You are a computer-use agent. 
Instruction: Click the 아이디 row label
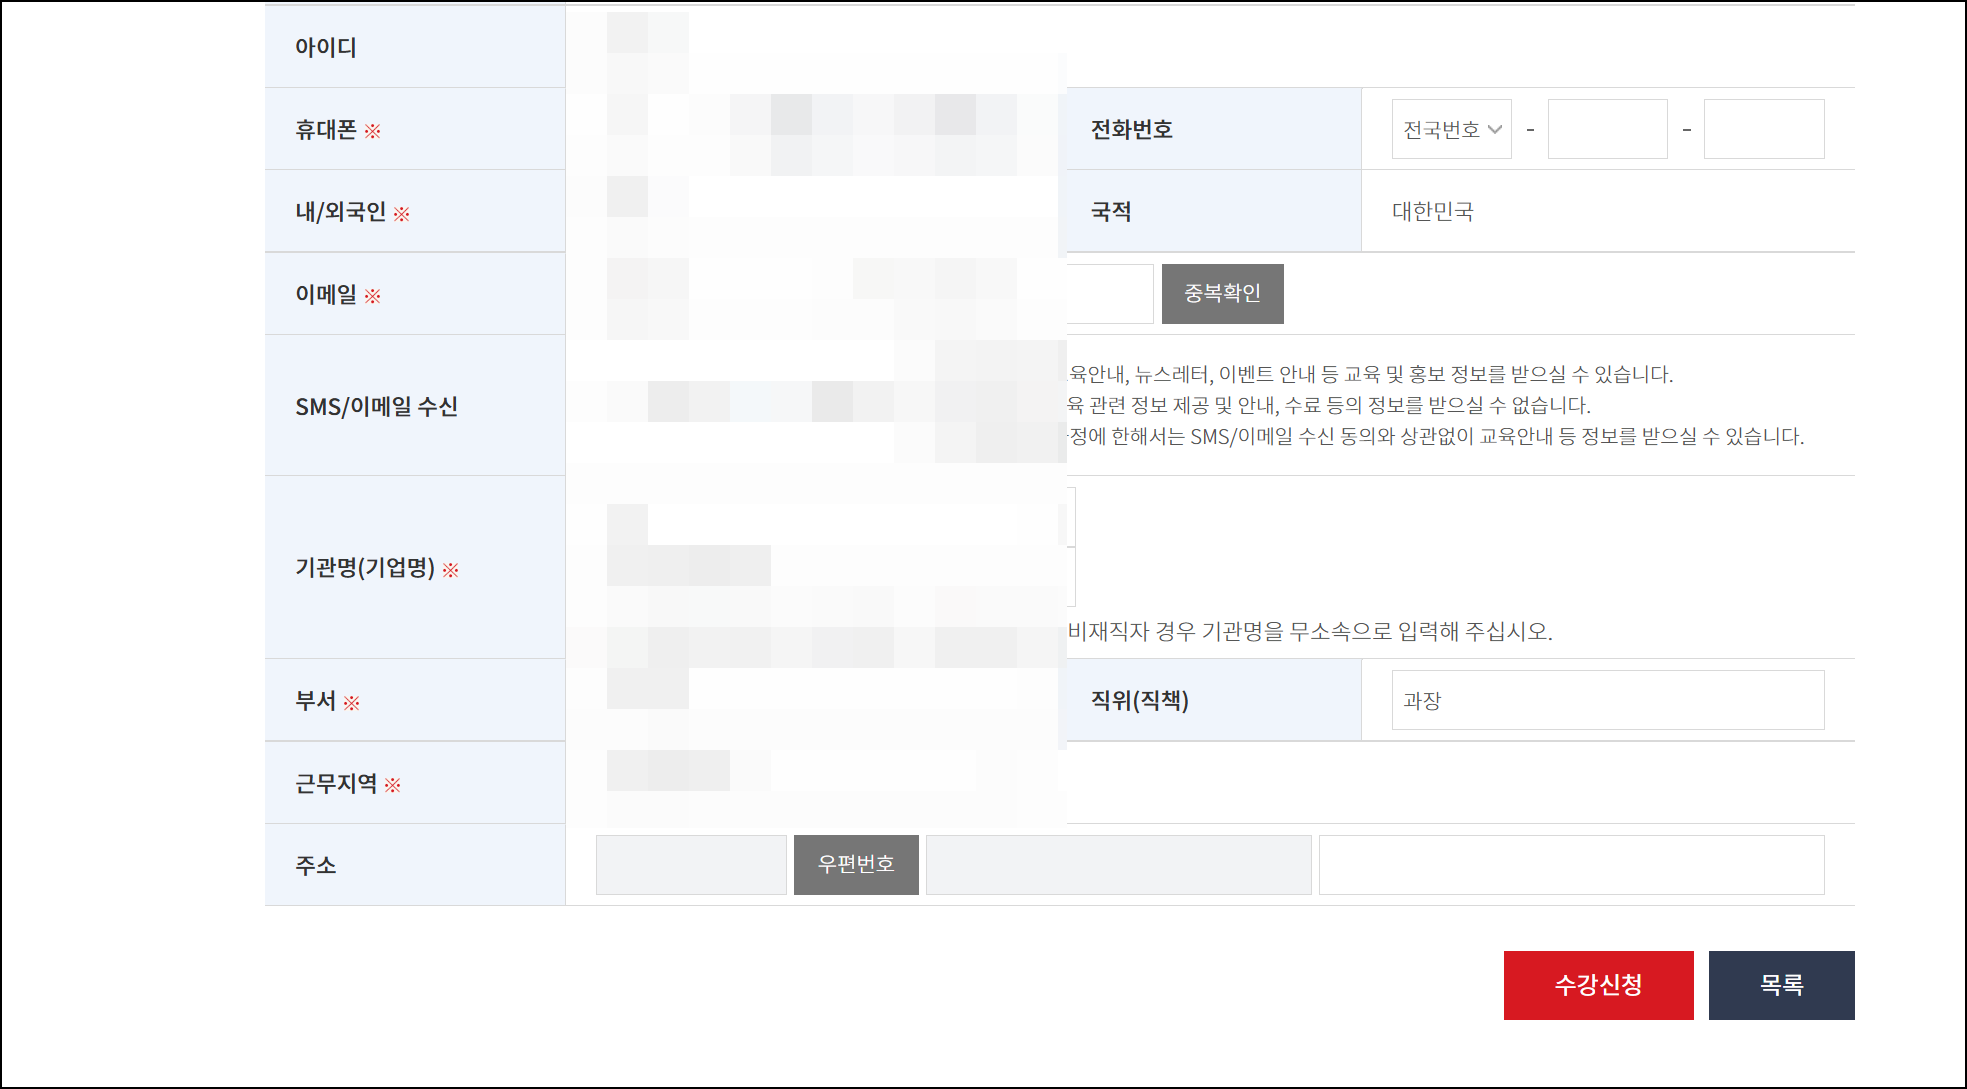326,47
